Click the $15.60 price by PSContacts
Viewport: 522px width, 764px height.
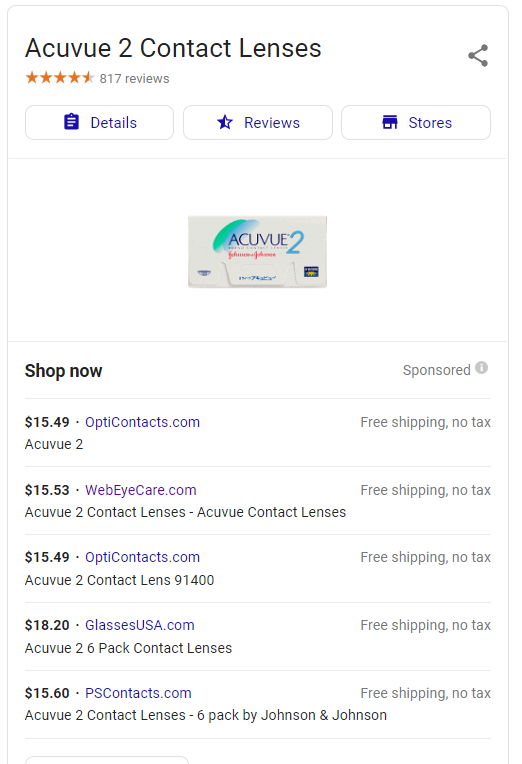[47, 693]
